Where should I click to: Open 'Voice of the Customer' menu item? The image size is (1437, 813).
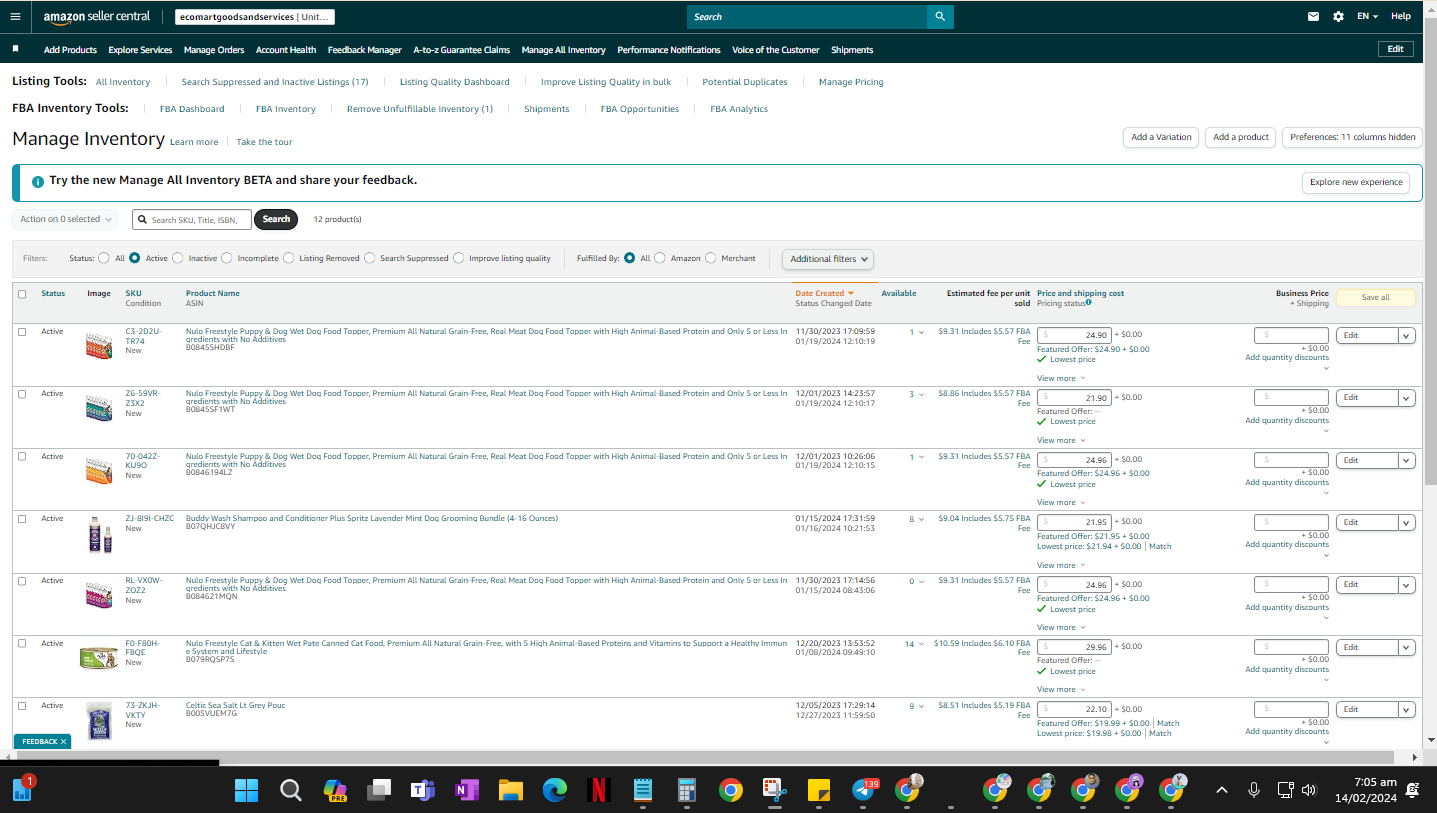click(x=776, y=50)
